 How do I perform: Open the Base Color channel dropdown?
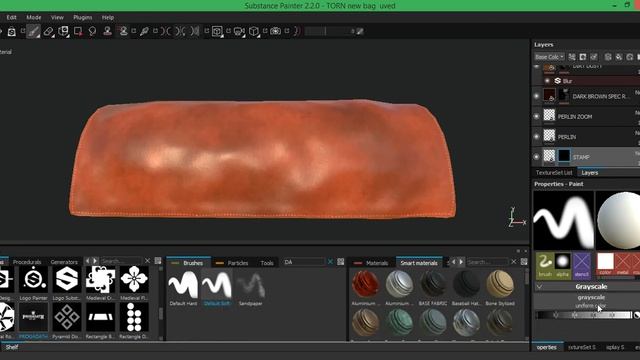pos(549,57)
